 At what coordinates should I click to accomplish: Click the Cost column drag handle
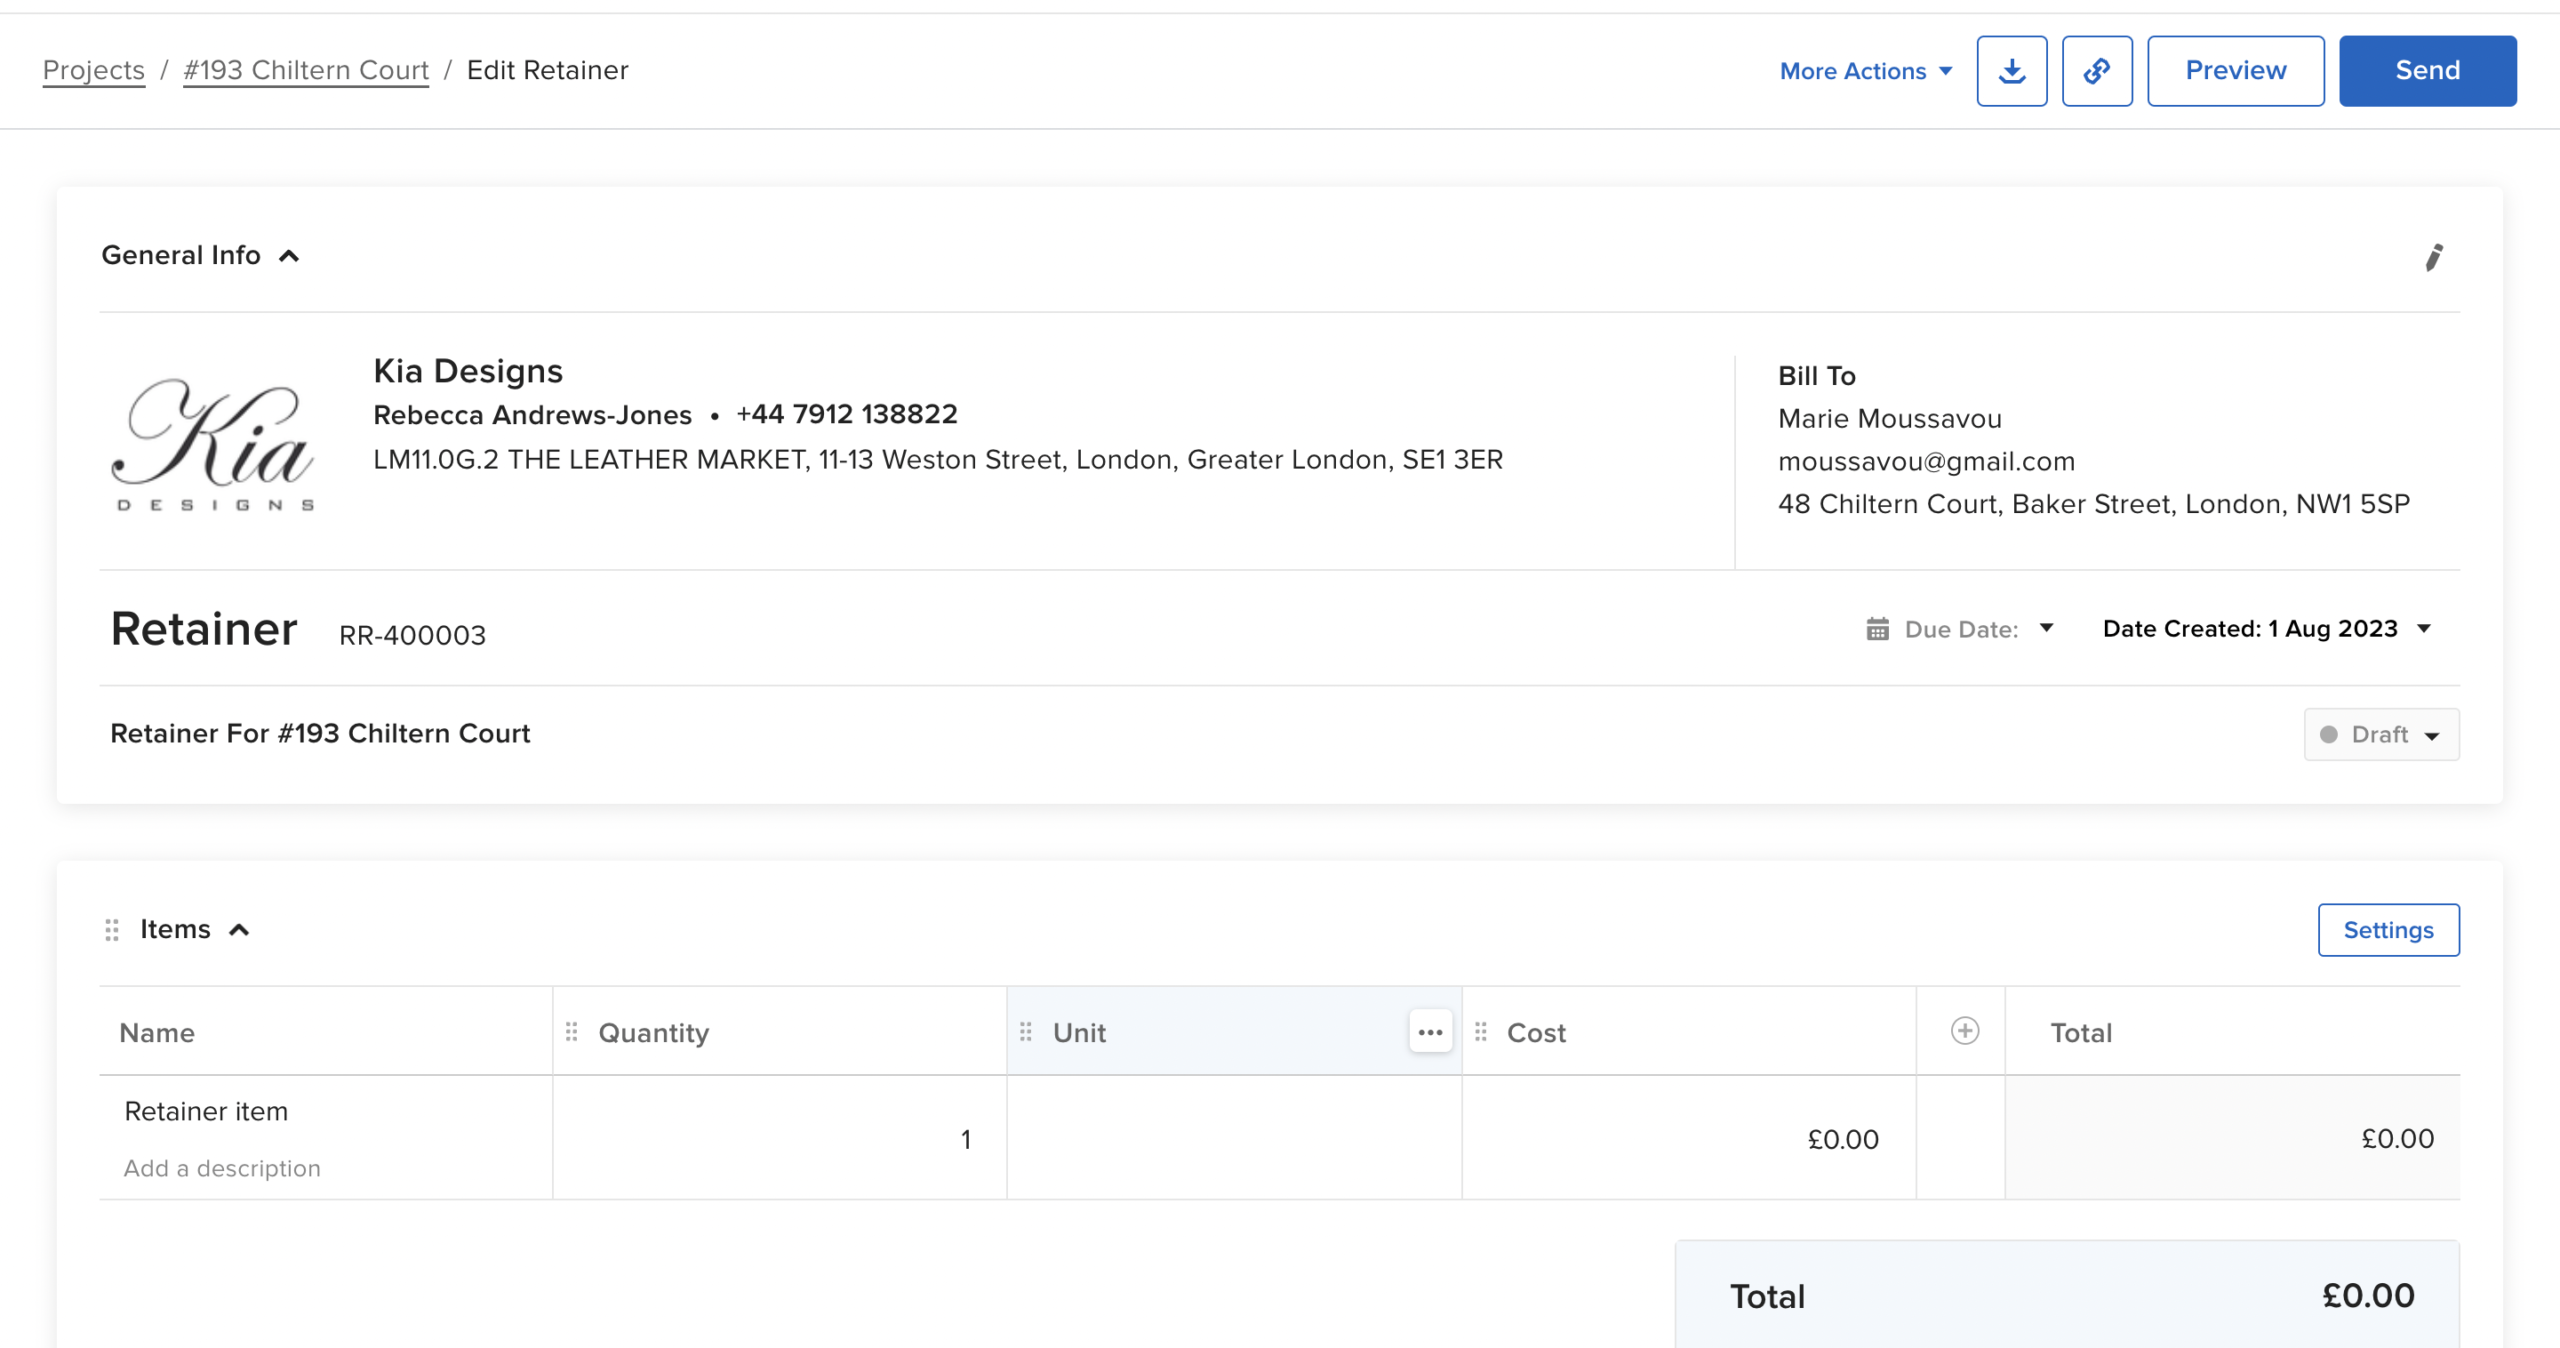pyautogui.click(x=1481, y=1032)
